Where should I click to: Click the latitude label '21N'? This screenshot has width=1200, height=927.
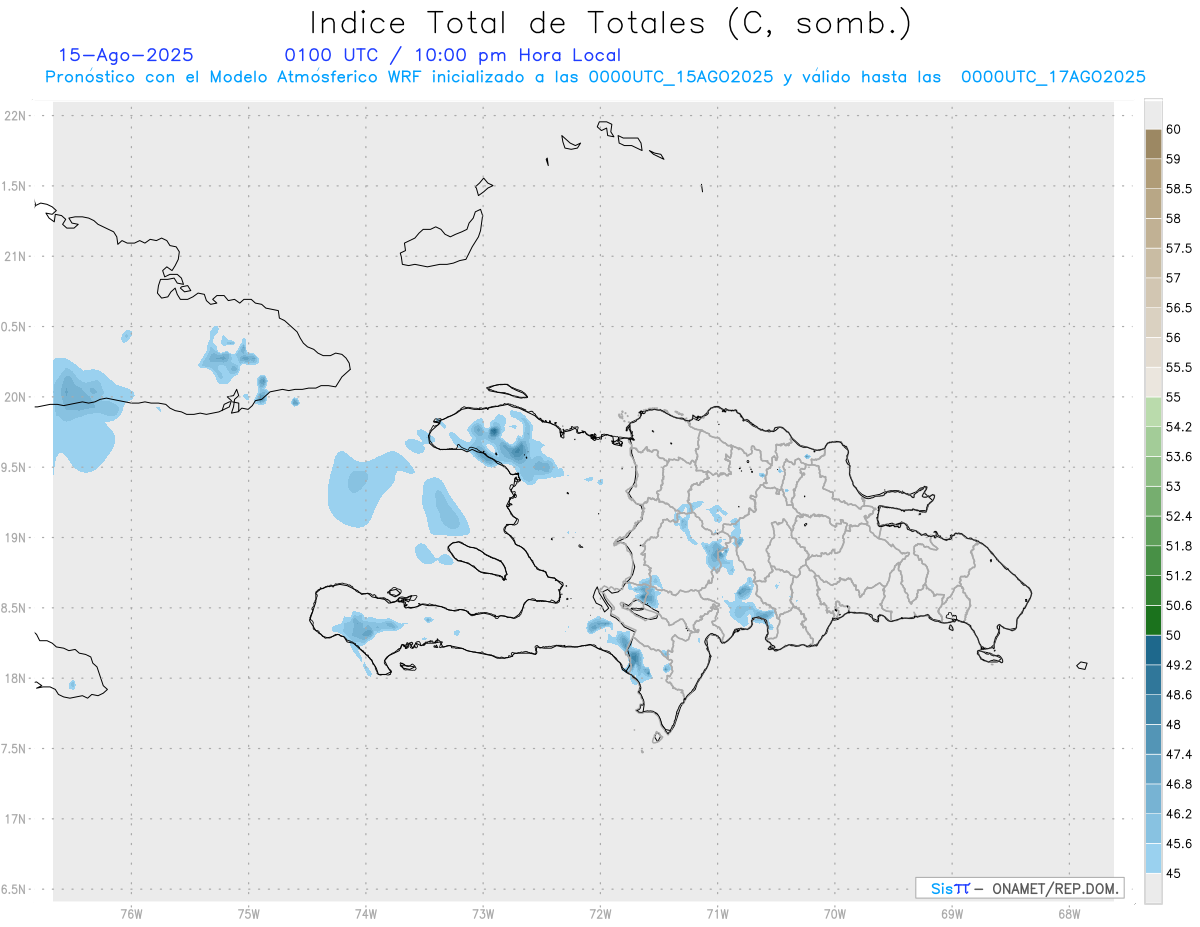pos(16,256)
